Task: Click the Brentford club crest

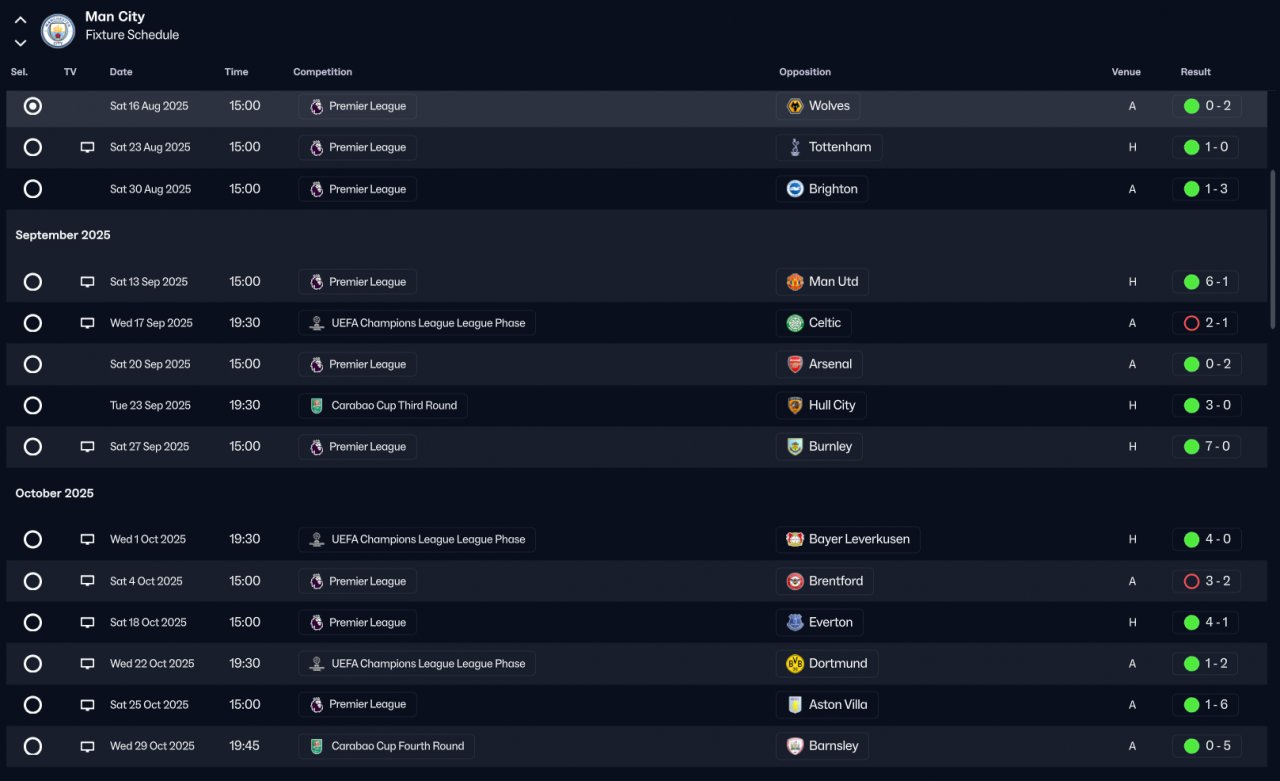Action: pyautogui.click(x=795, y=581)
